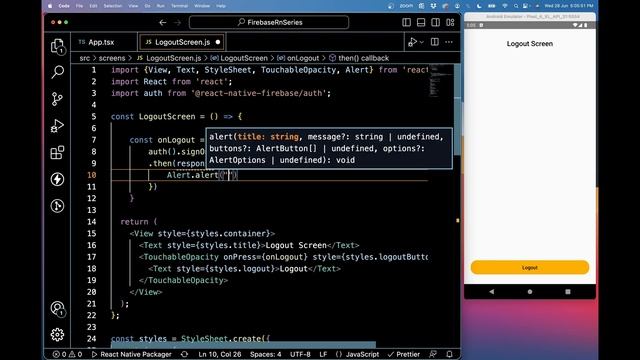
Task: Click 'Alert.alert' on line 10
Action: pyautogui.click(x=192, y=175)
